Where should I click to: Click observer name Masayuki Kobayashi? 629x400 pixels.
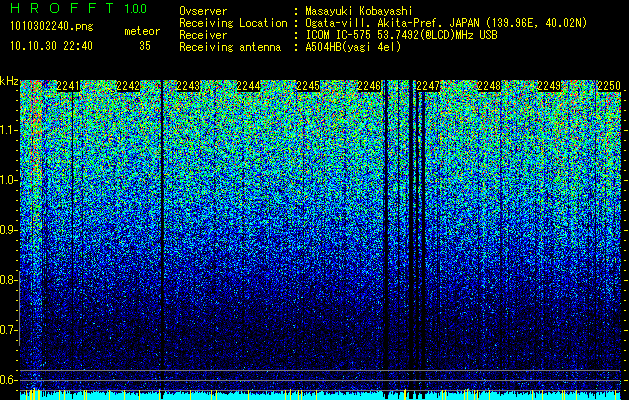[358, 11]
